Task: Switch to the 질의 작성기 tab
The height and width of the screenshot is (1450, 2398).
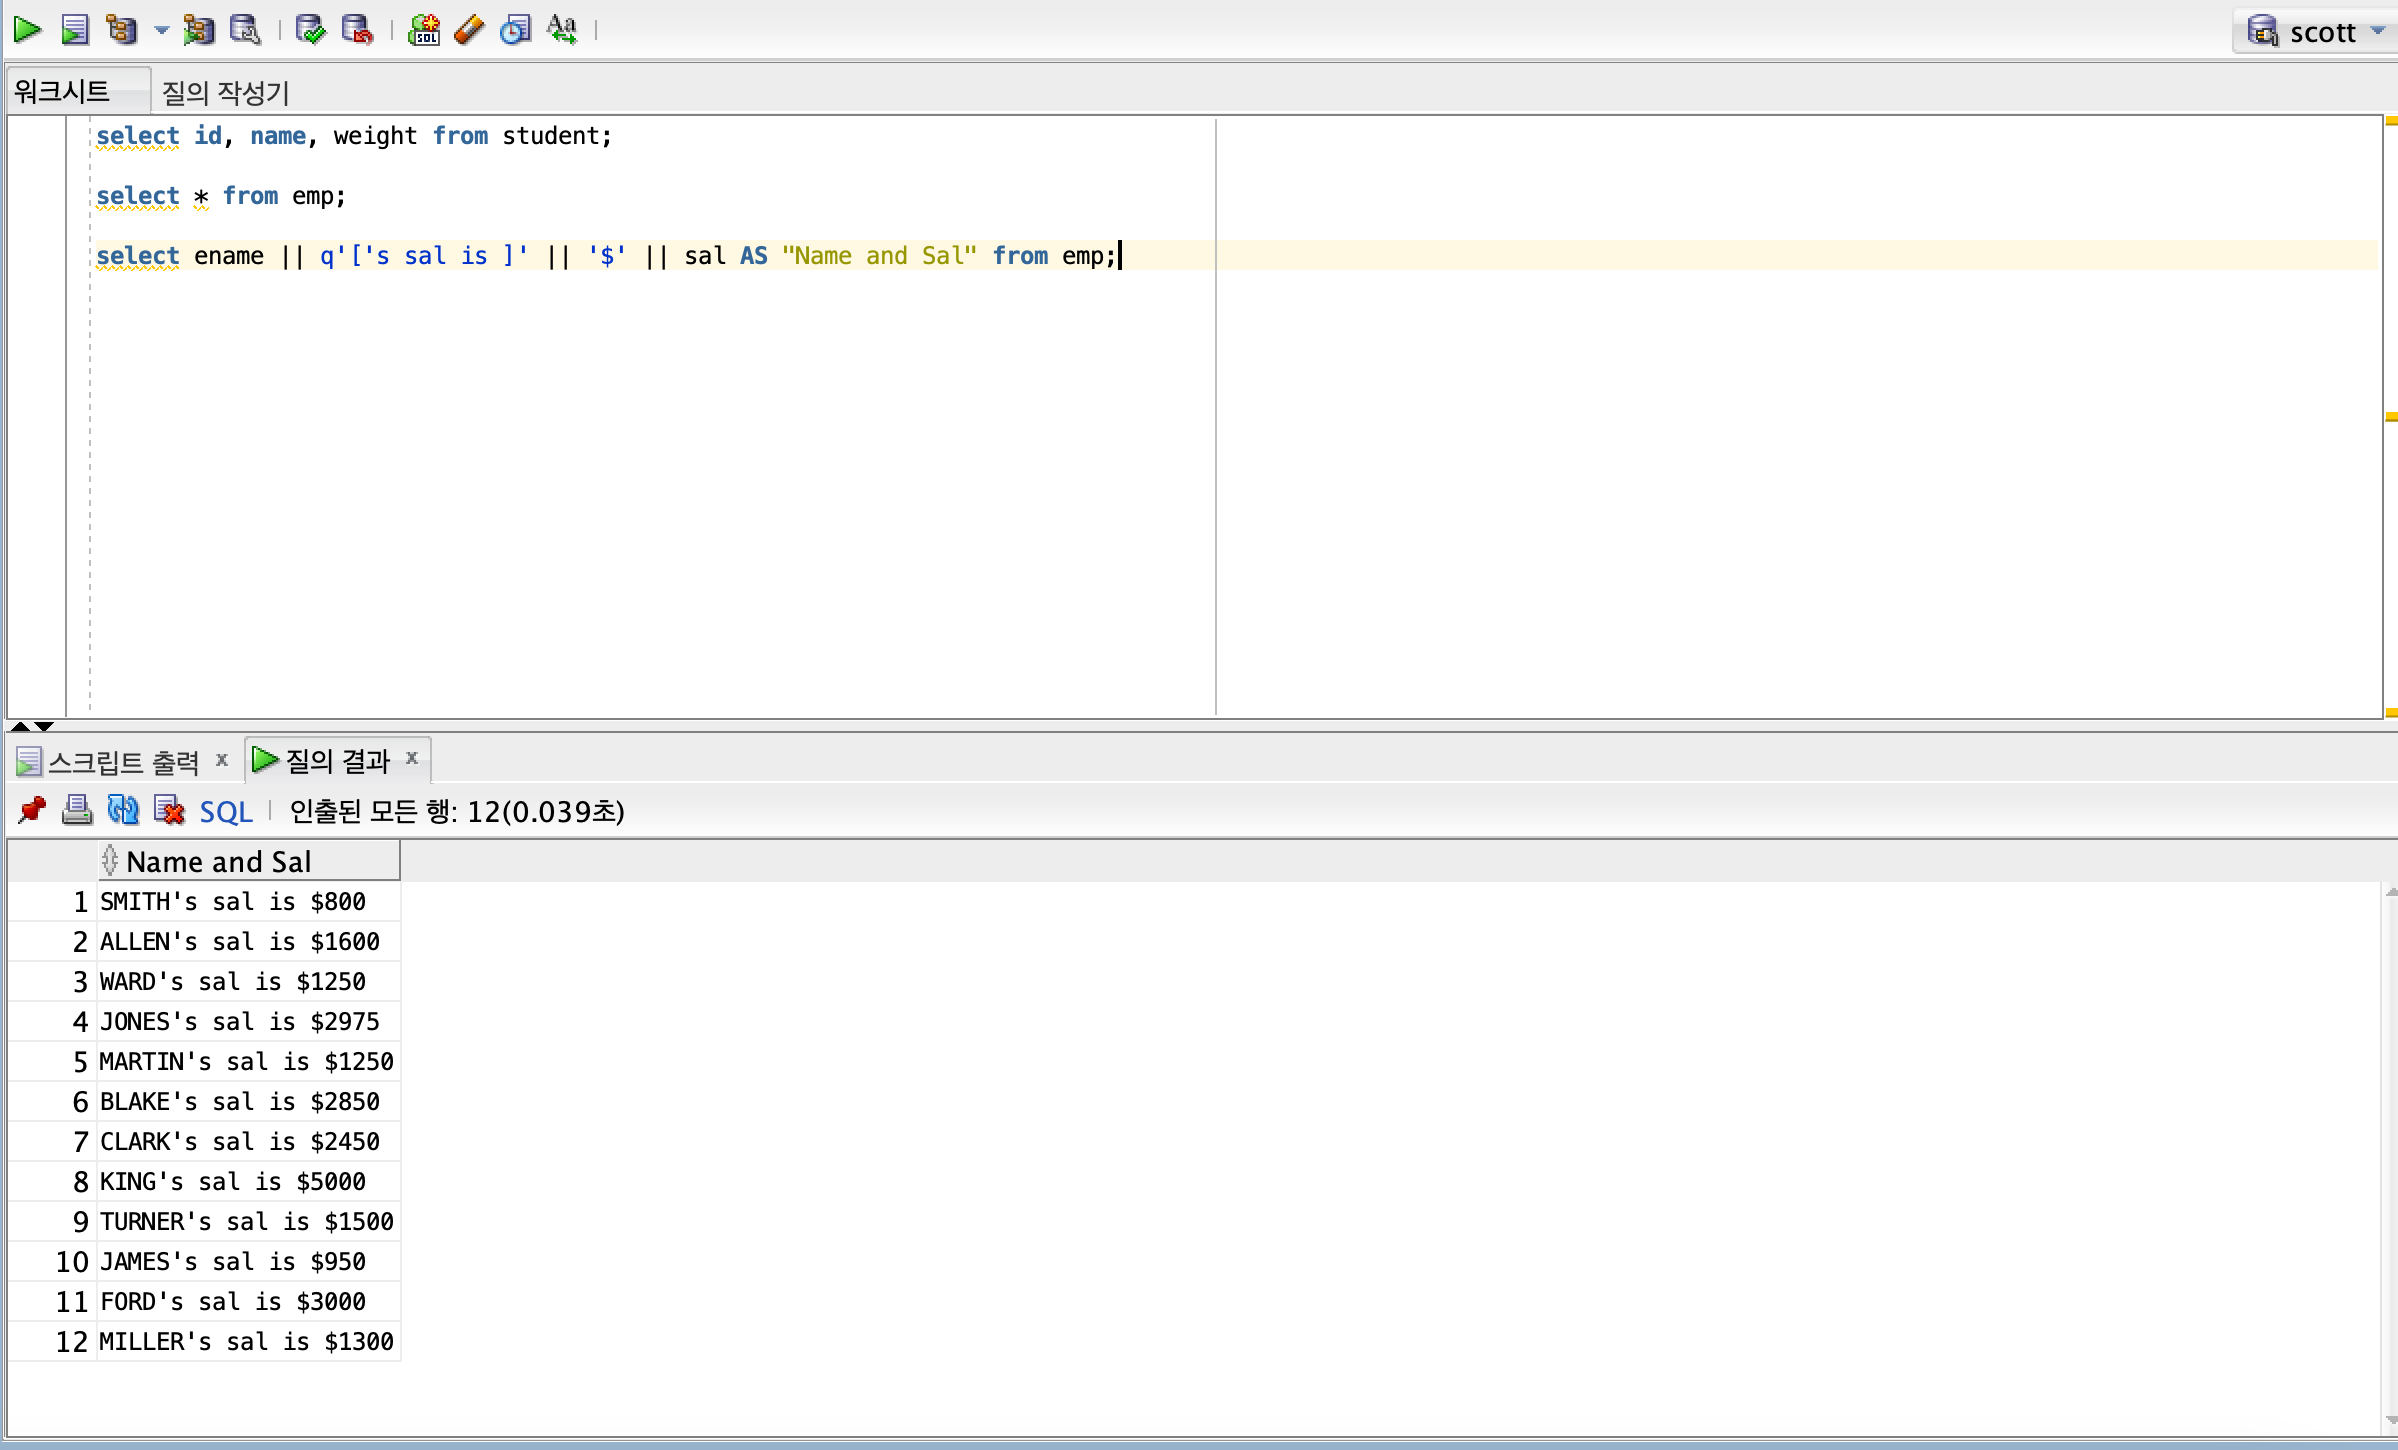Action: [225, 92]
